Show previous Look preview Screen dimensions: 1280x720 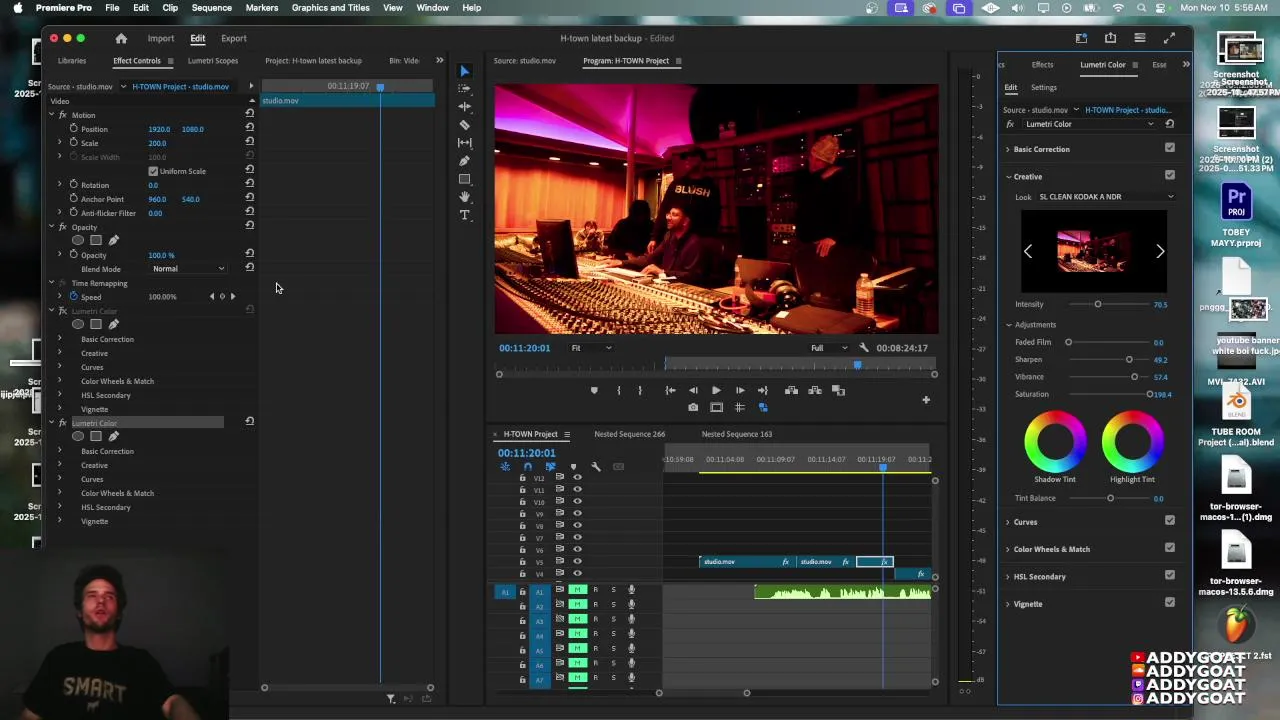1028,252
